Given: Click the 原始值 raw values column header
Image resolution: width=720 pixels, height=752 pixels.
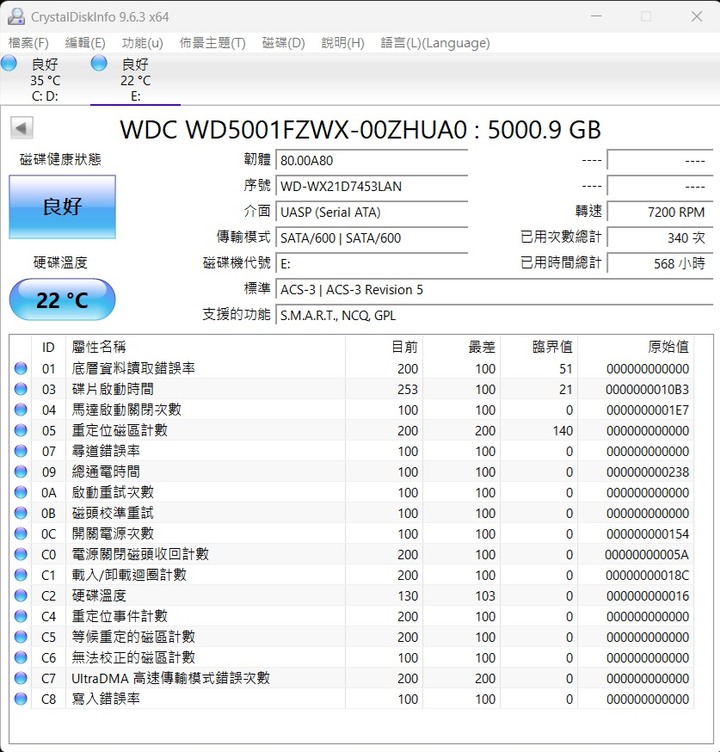Looking at the screenshot, I should 667,347.
